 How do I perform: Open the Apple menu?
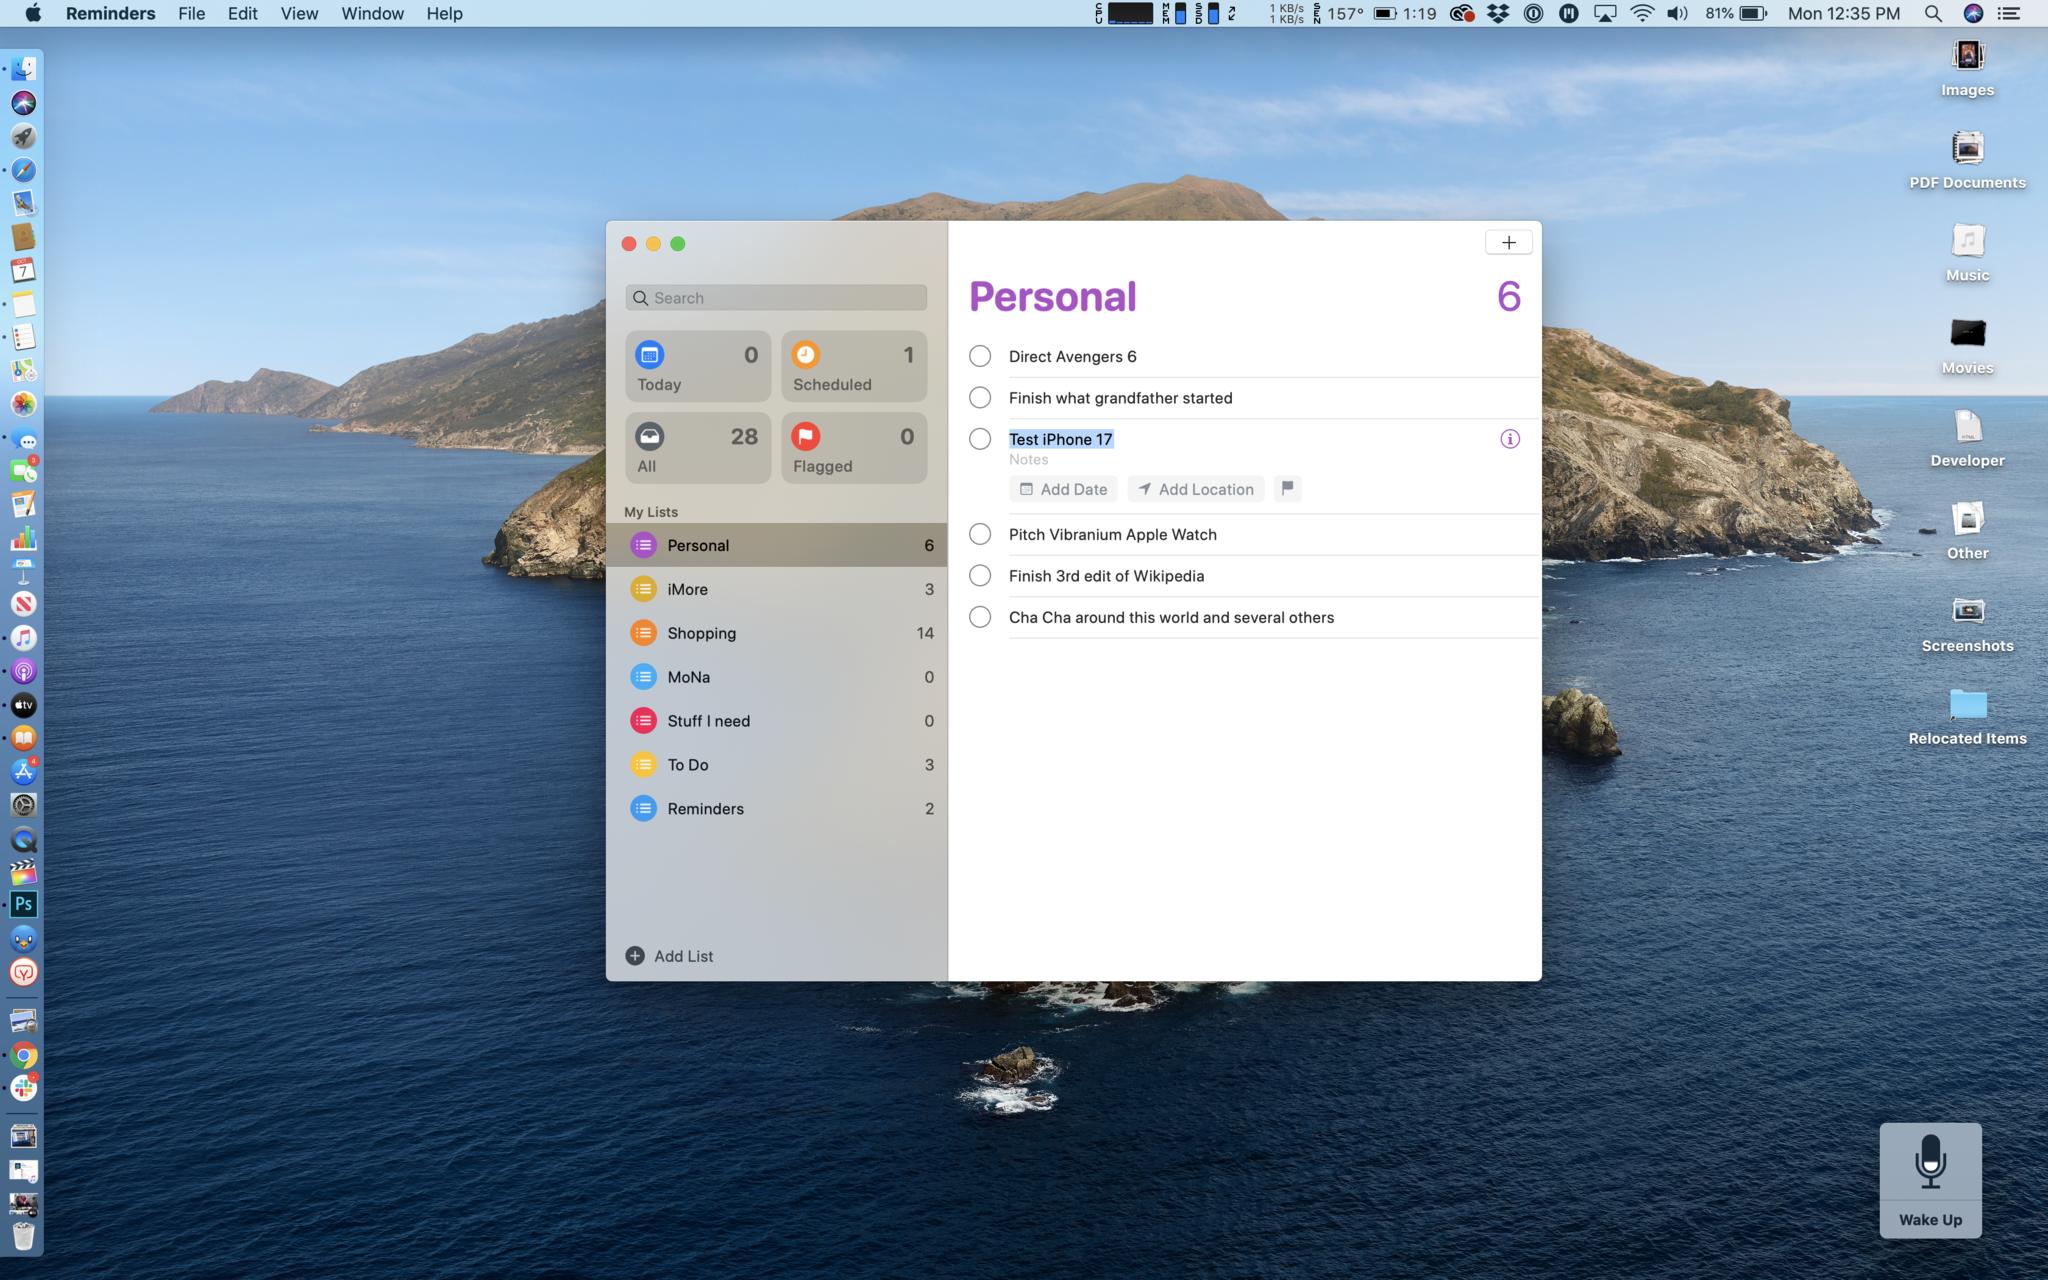tap(32, 13)
